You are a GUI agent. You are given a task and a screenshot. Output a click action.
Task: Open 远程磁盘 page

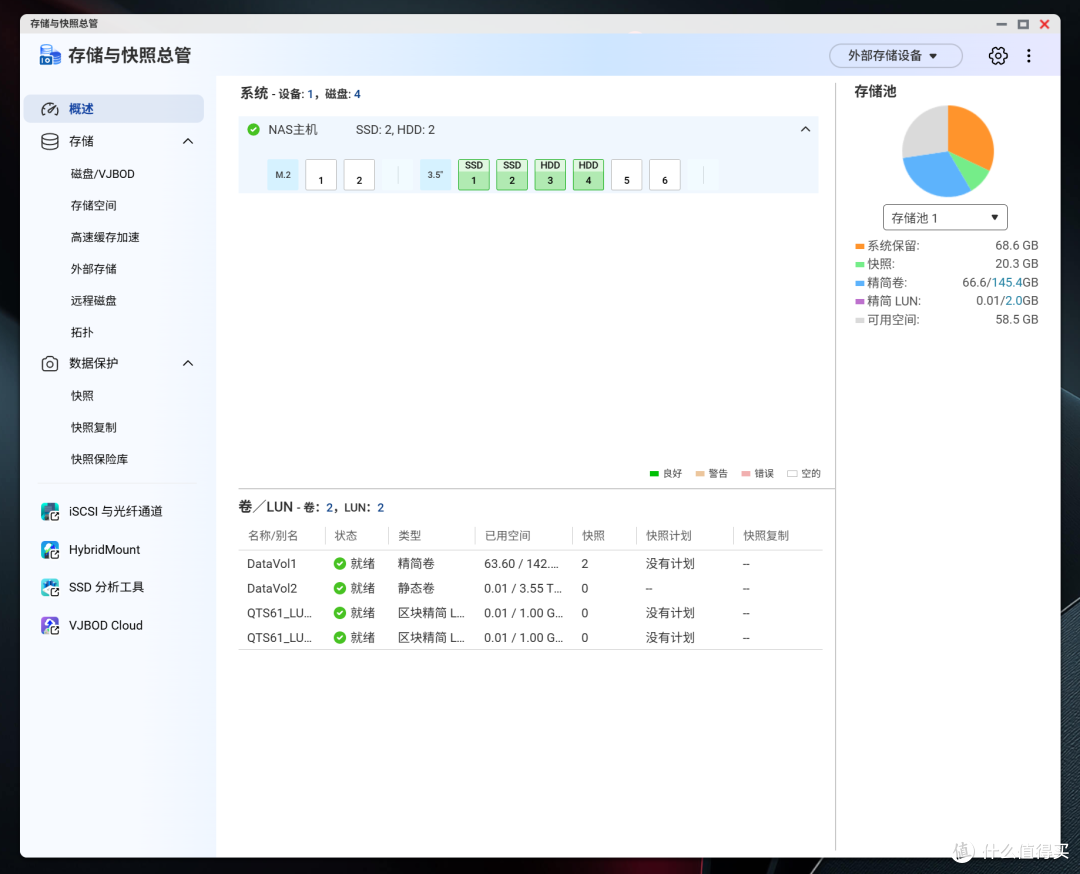[94, 300]
